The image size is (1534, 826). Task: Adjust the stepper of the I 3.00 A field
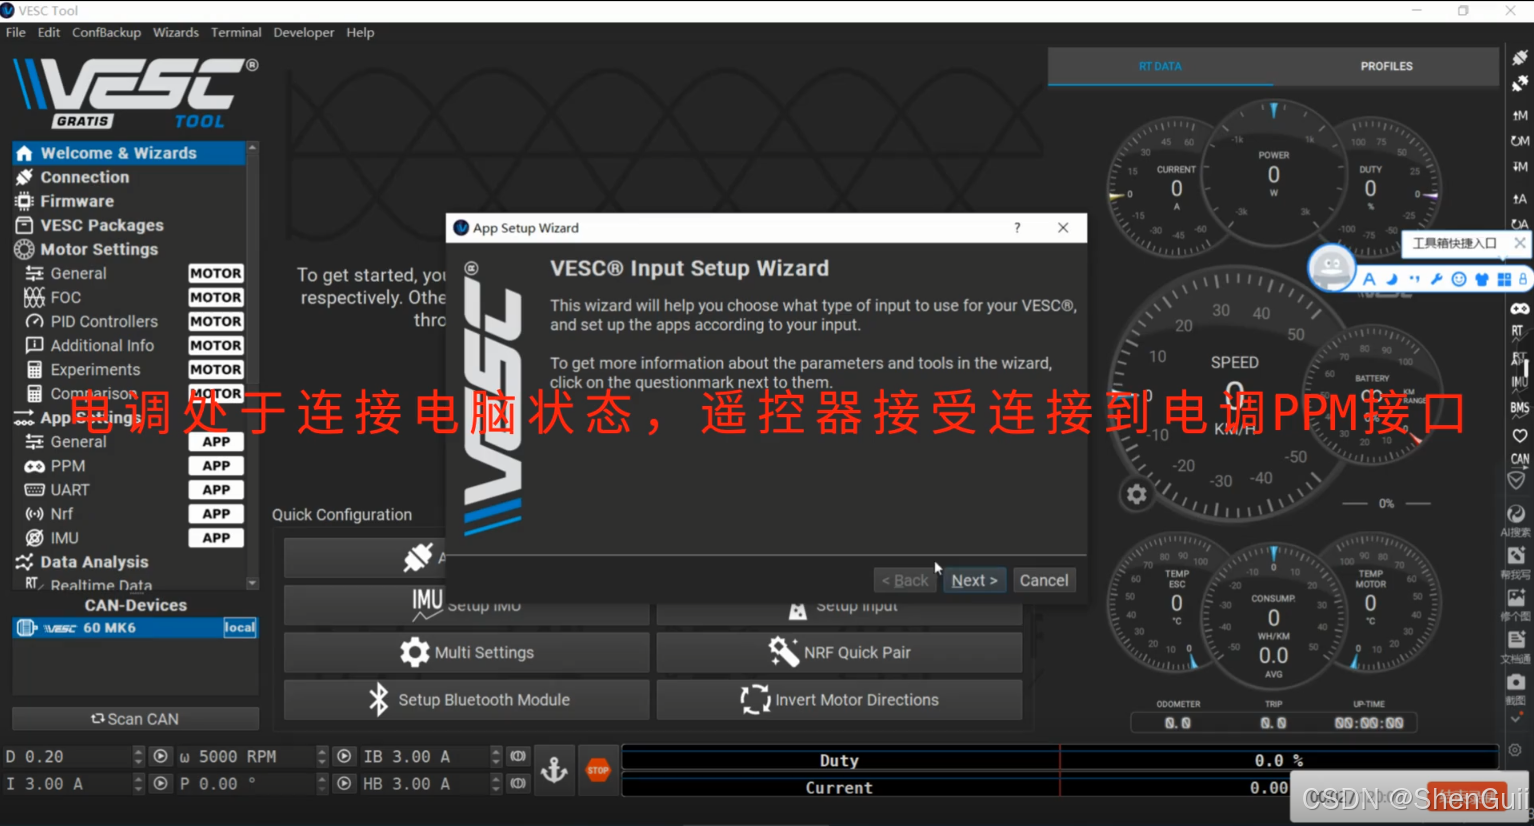pos(138,783)
